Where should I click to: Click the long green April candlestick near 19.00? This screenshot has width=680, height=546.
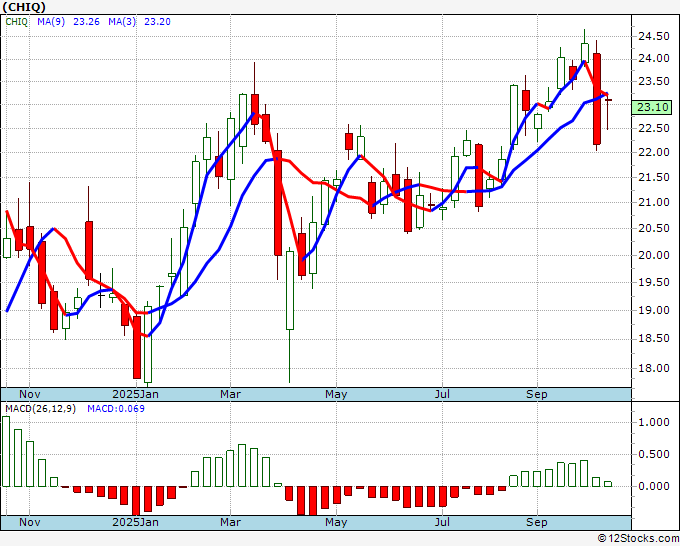tap(290, 290)
